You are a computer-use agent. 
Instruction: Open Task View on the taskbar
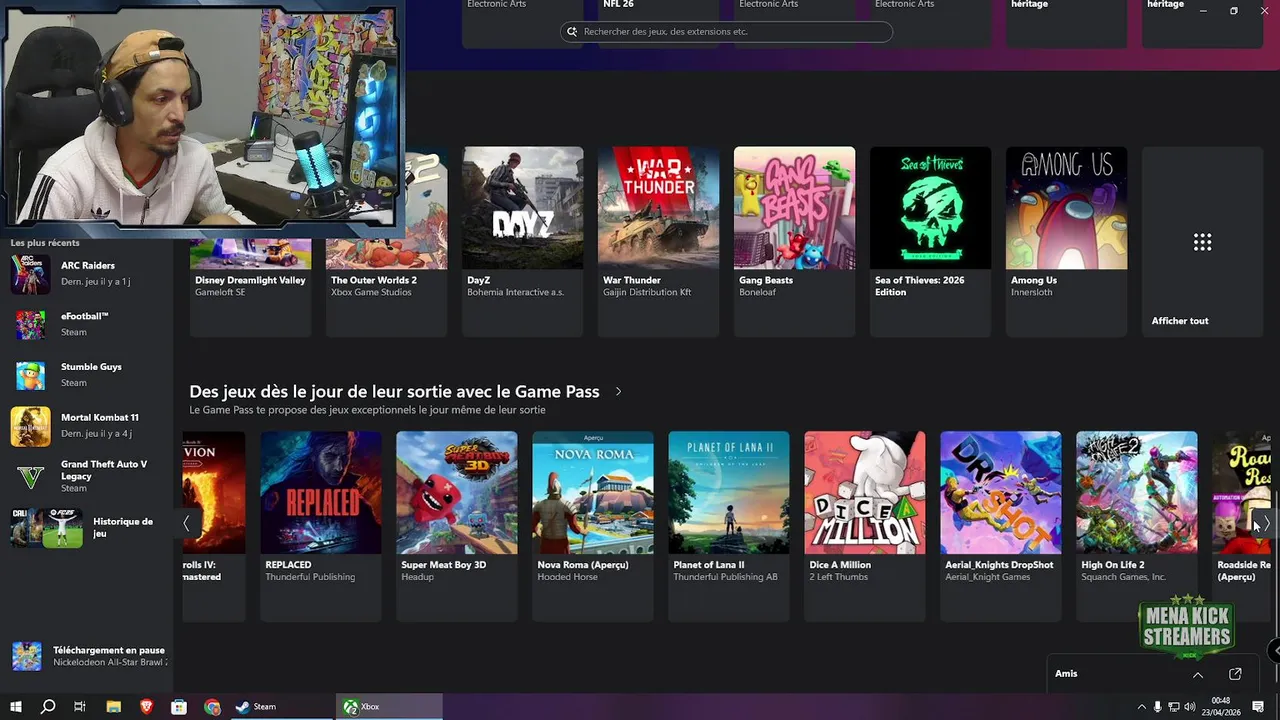click(80, 707)
